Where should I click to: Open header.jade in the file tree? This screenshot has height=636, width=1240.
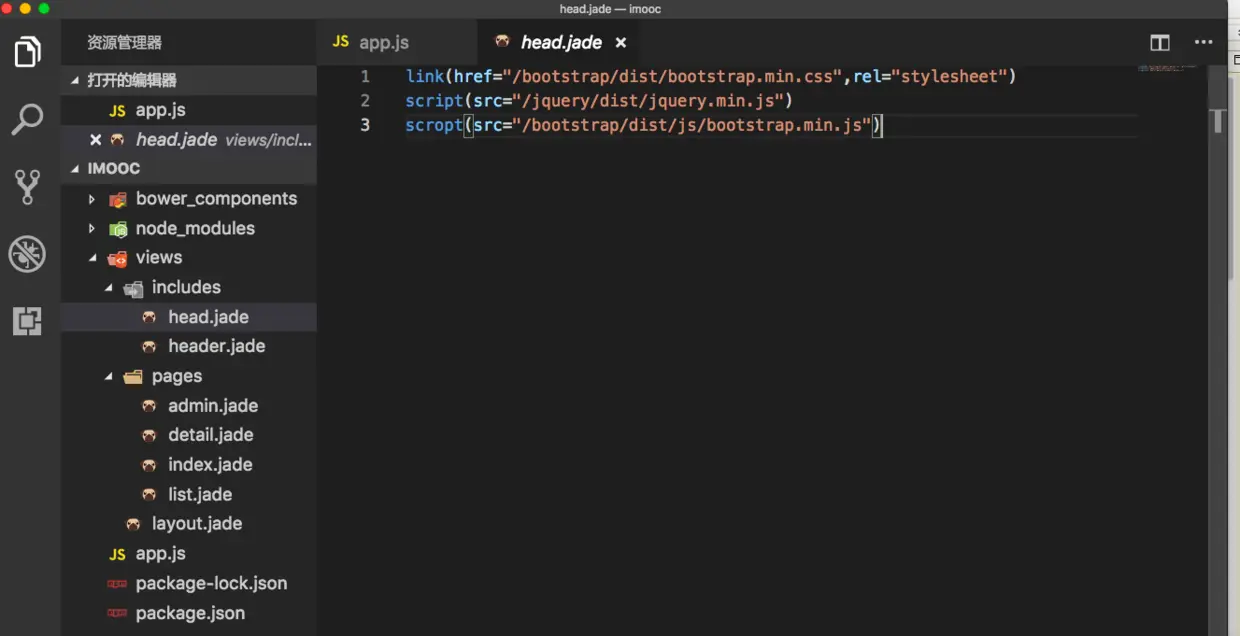coord(189,346)
